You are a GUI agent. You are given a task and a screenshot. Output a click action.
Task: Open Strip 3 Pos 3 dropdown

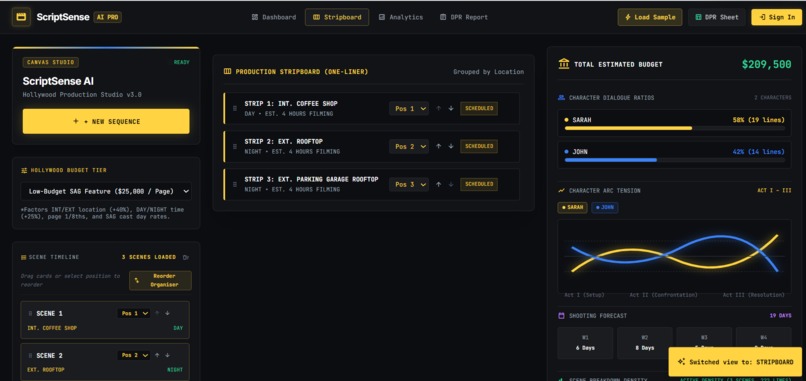click(x=409, y=184)
